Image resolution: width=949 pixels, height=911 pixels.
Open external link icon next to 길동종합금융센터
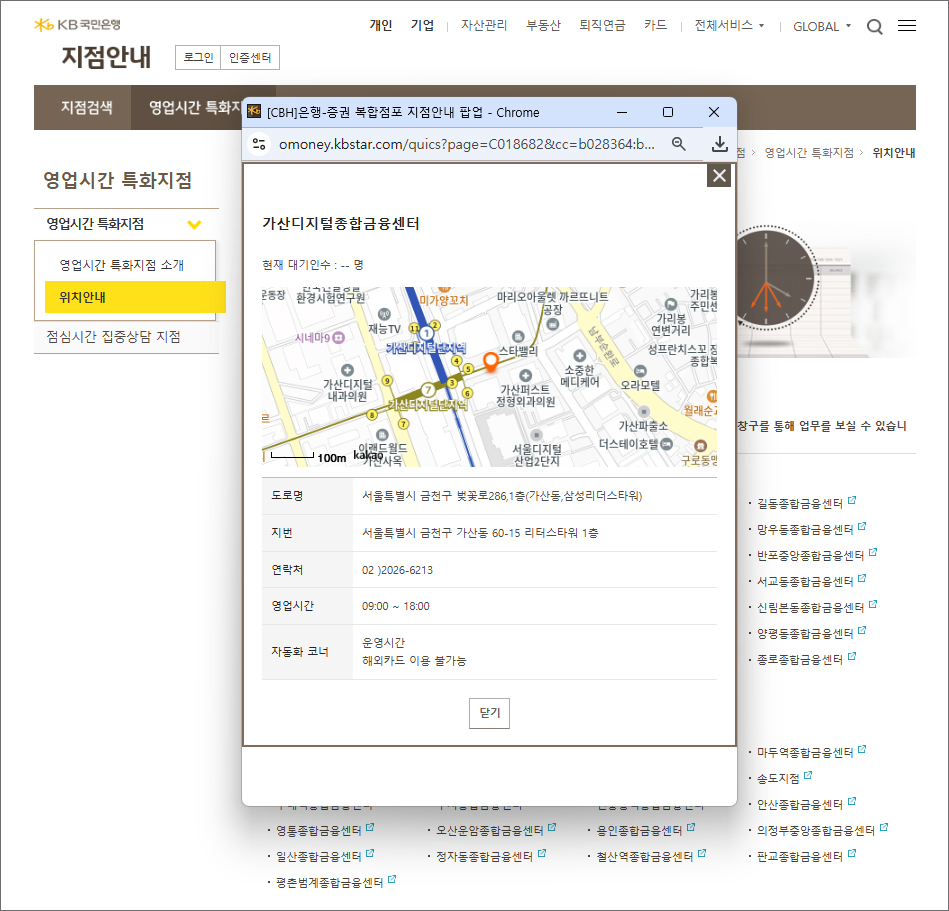pyautogui.click(x=852, y=501)
